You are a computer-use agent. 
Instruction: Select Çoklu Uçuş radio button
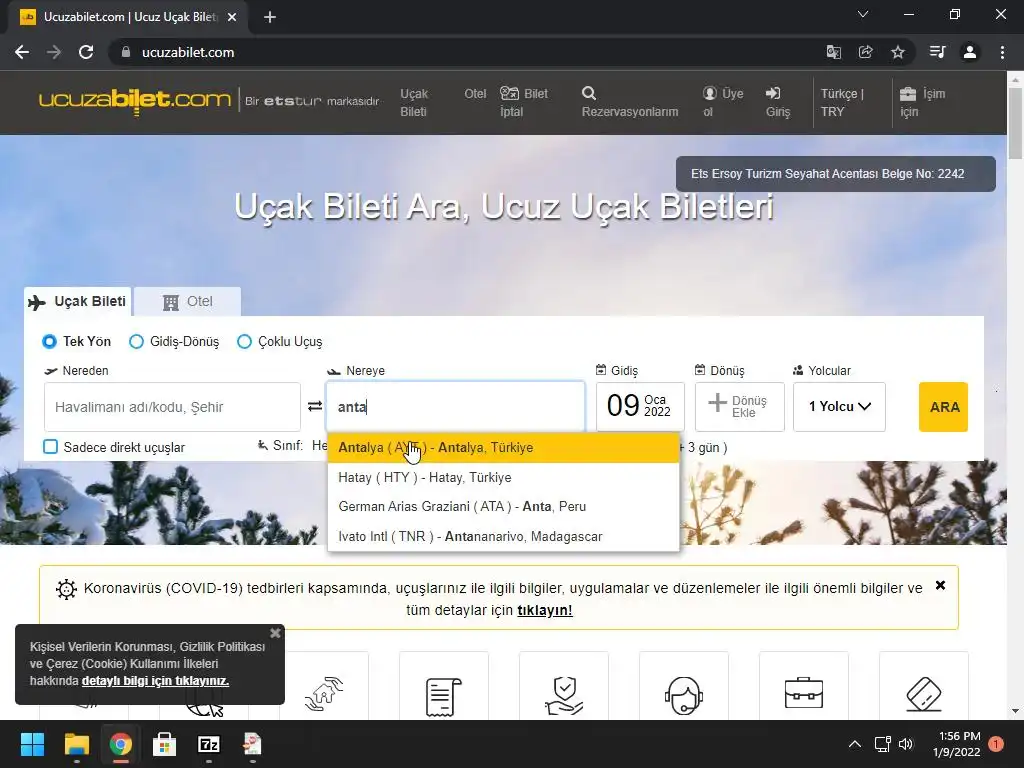(x=244, y=342)
